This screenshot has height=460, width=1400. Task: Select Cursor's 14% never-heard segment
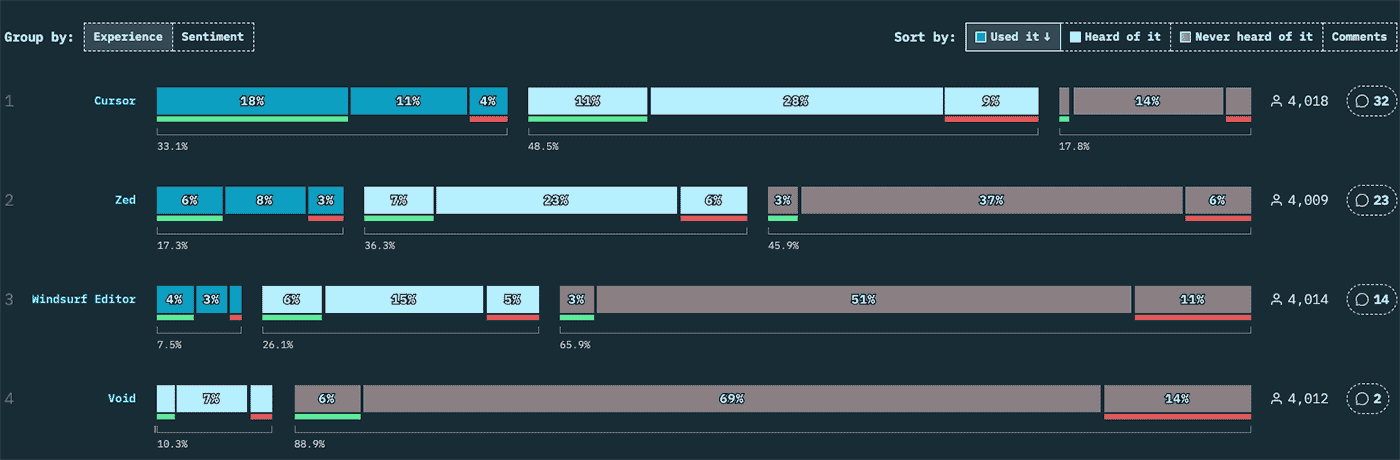(x=1148, y=101)
